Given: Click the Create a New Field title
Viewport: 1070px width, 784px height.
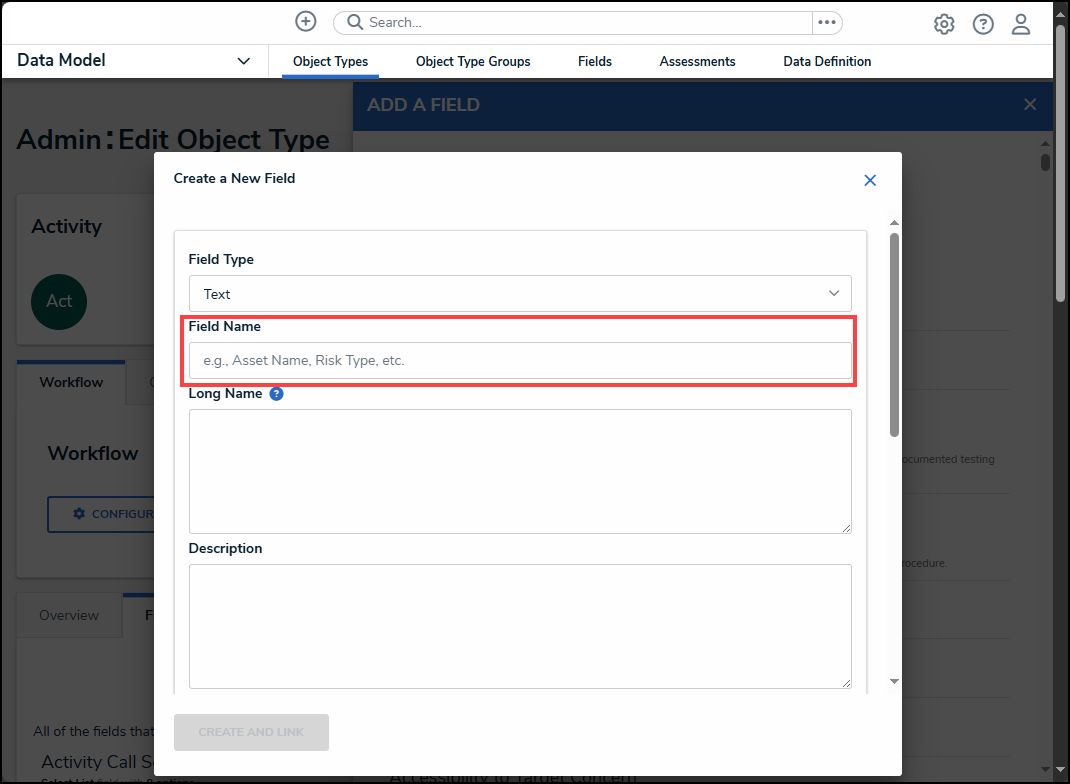Looking at the screenshot, I should click(x=234, y=178).
